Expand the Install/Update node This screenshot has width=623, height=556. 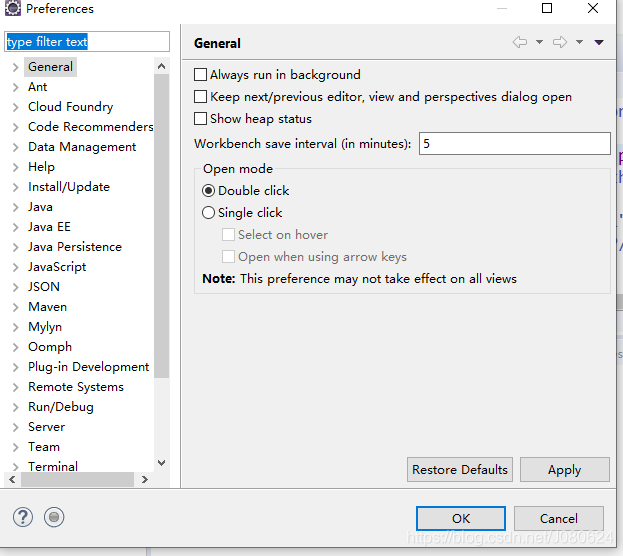pyautogui.click(x=15, y=187)
